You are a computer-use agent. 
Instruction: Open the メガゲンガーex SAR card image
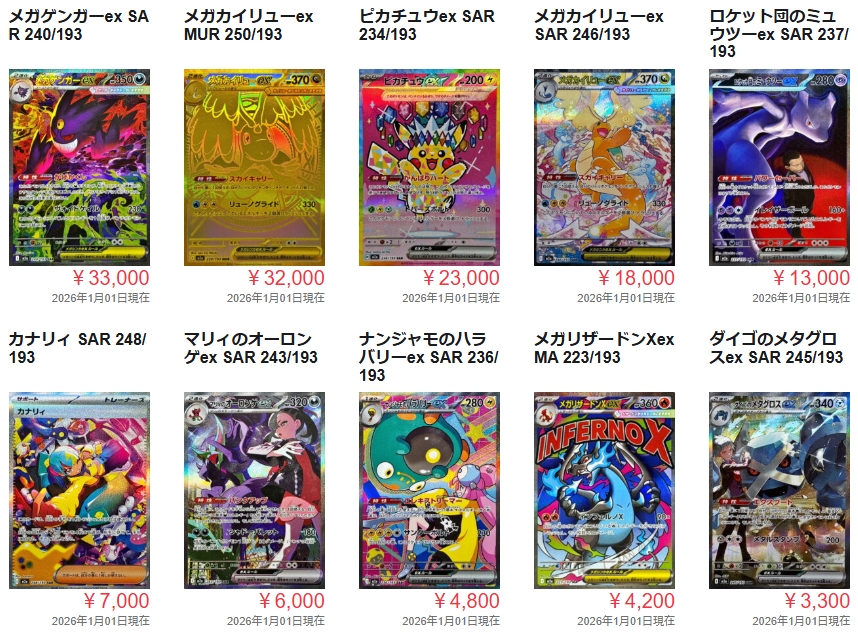tap(79, 167)
